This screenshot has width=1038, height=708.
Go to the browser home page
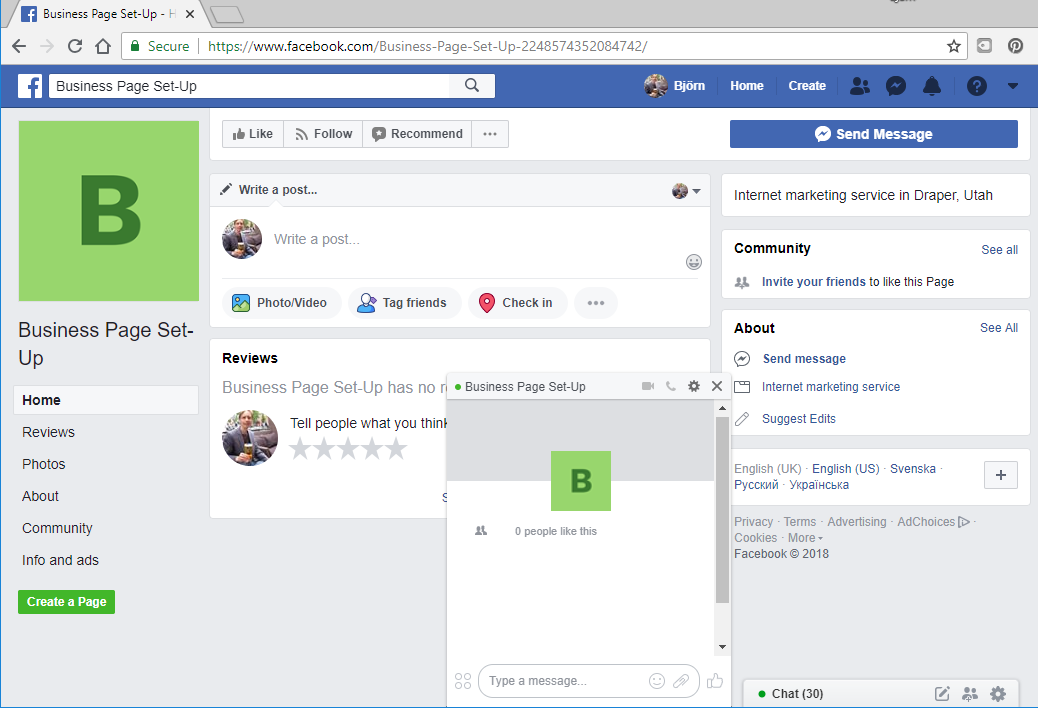(x=103, y=46)
